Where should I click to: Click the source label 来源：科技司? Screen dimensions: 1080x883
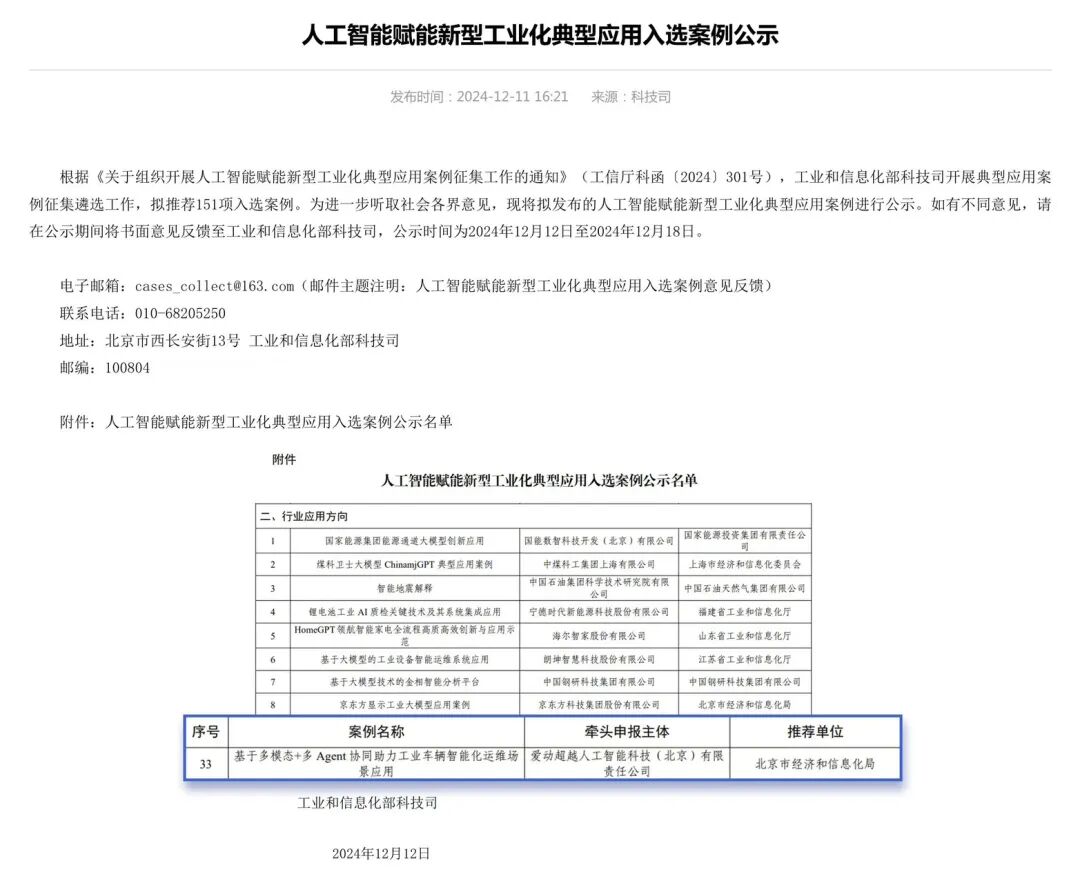click(631, 96)
